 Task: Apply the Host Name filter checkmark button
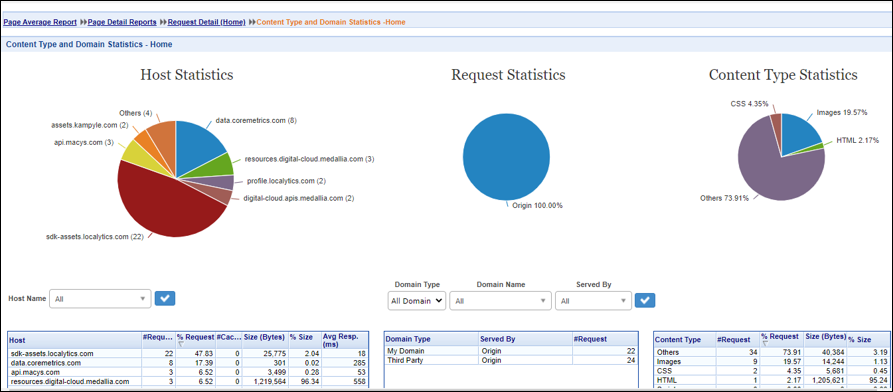(x=165, y=298)
